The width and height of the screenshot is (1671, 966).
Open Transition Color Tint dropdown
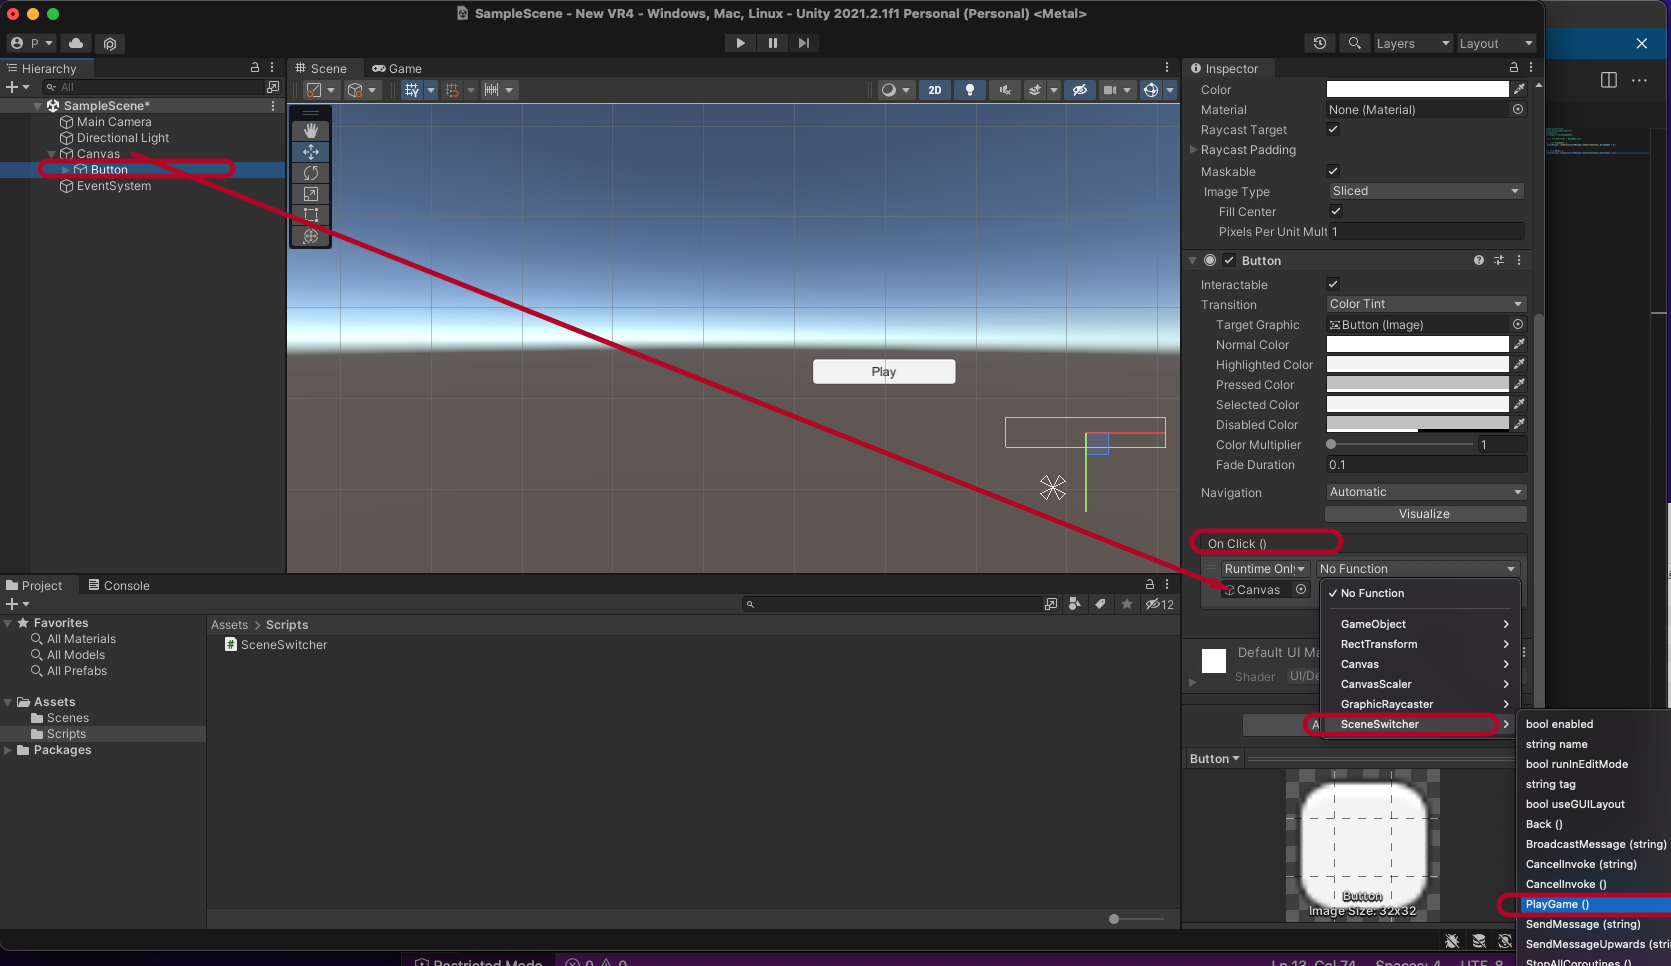tap(1426, 304)
